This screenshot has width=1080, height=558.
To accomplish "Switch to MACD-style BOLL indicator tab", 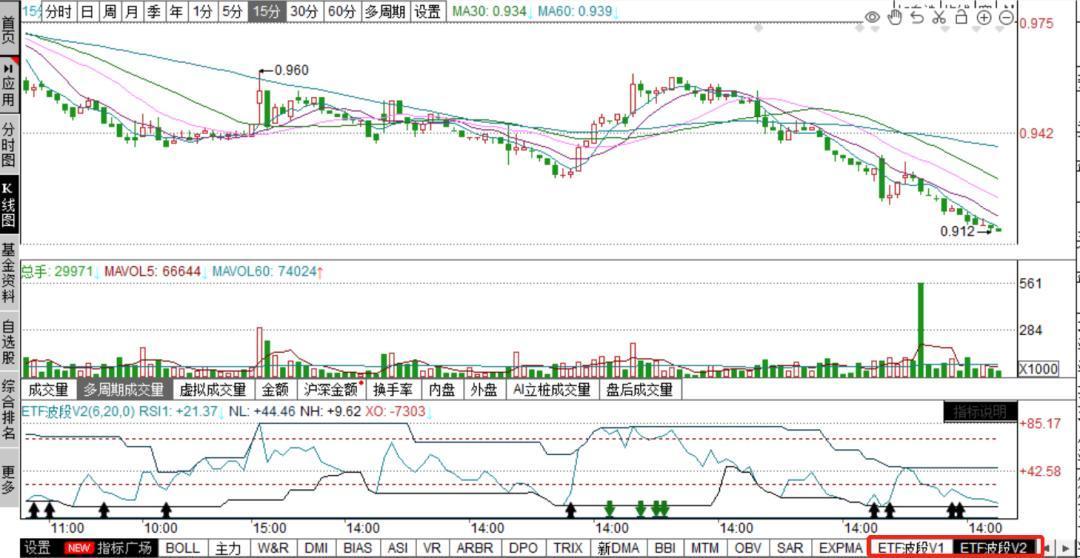I will [x=182, y=548].
